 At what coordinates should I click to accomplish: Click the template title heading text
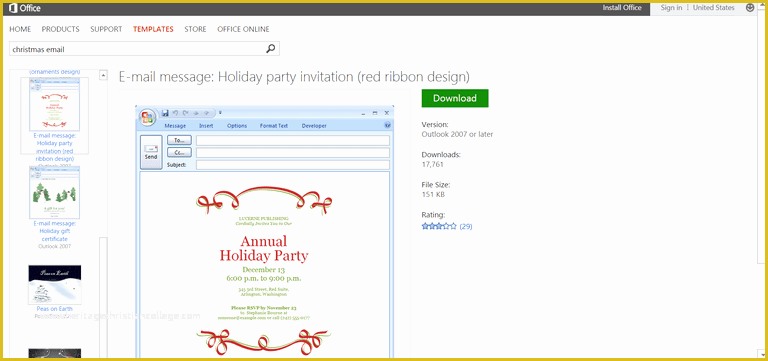coord(294,77)
